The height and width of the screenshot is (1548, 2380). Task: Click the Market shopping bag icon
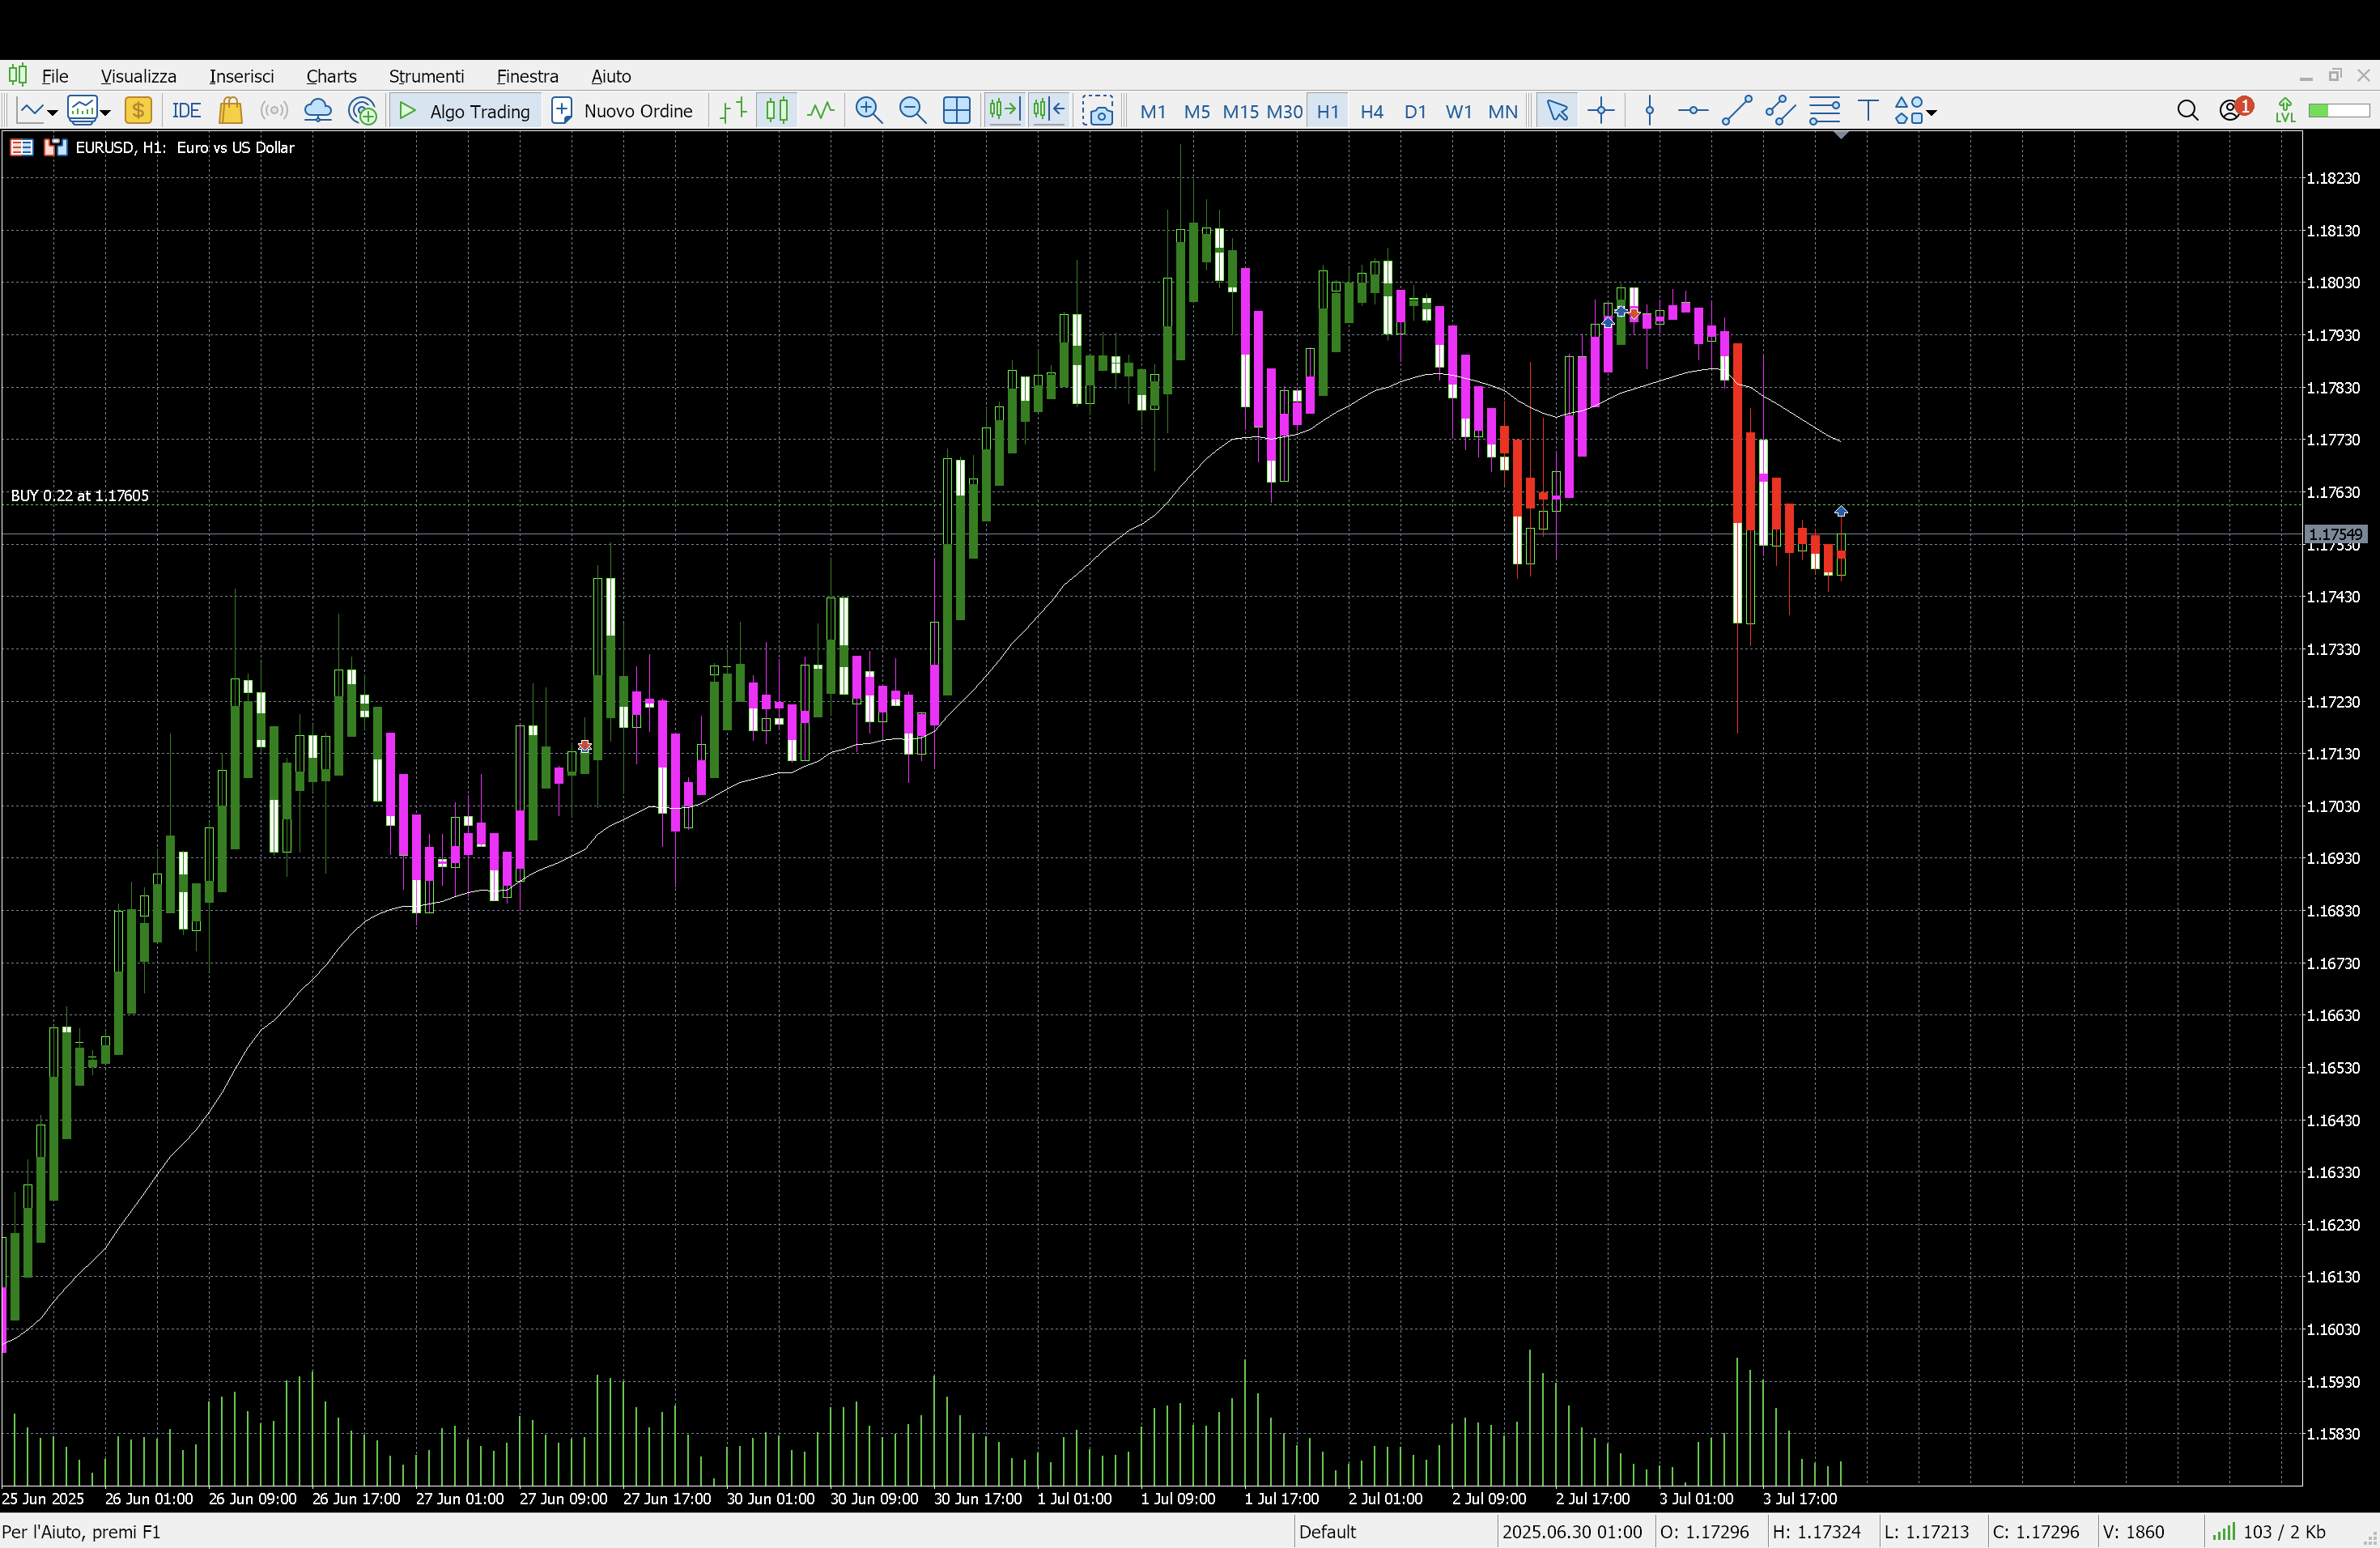tap(230, 111)
